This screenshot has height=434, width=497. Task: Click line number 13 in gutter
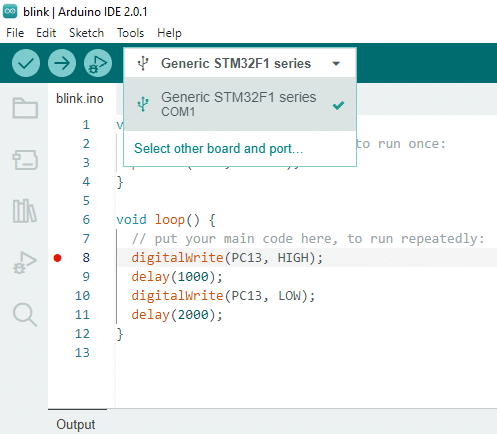82,353
